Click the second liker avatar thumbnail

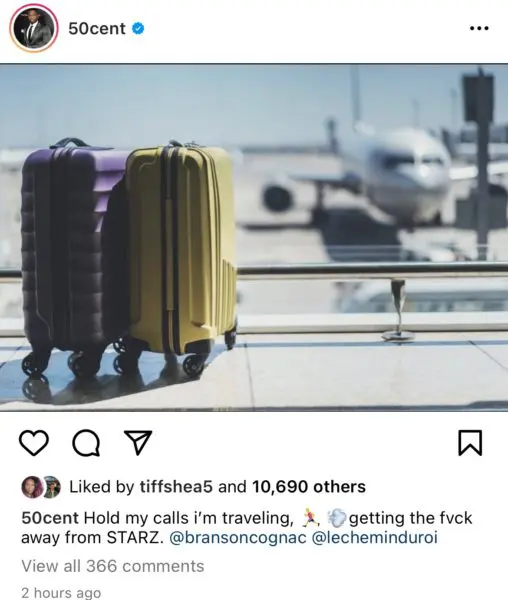[x=52, y=487]
